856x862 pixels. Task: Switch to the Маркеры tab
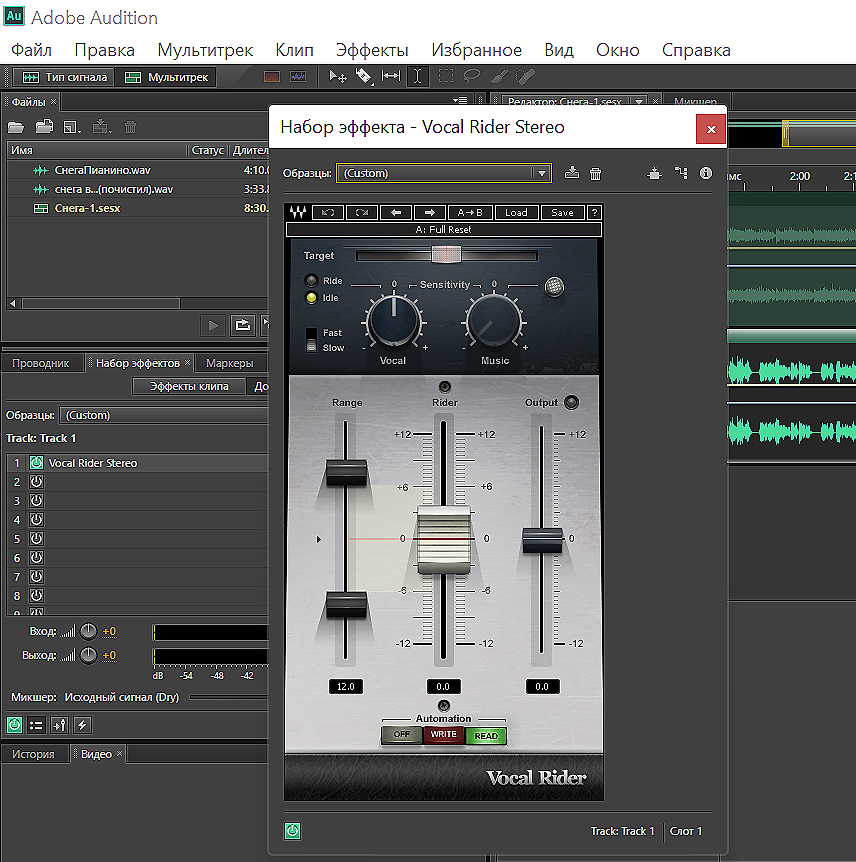[x=229, y=363]
